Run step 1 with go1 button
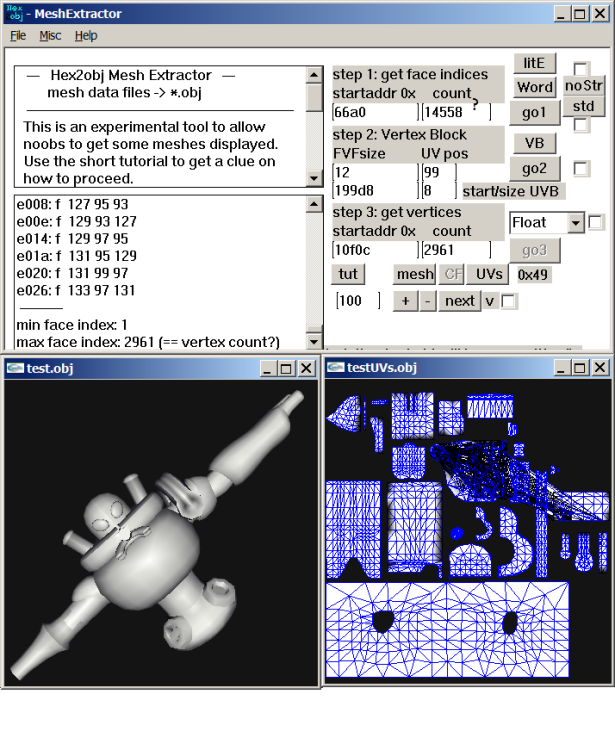 pyautogui.click(x=534, y=113)
